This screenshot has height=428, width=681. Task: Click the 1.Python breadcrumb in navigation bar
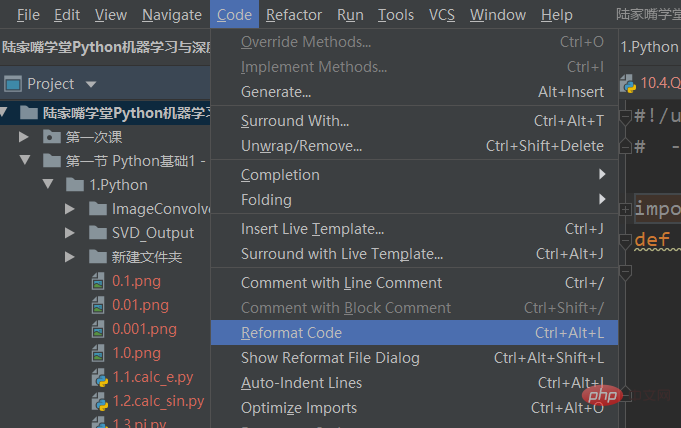pos(650,47)
